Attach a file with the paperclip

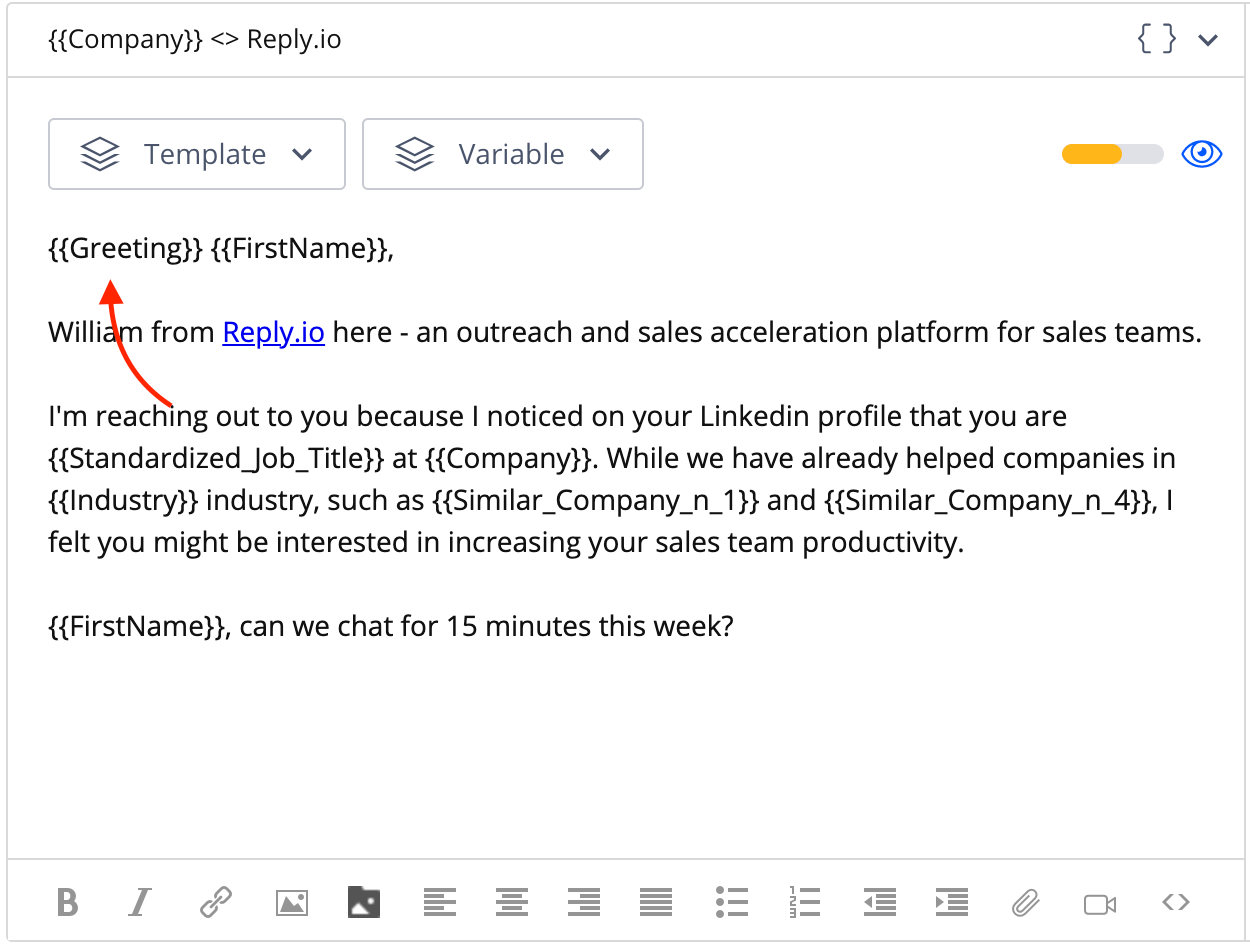coord(1025,903)
